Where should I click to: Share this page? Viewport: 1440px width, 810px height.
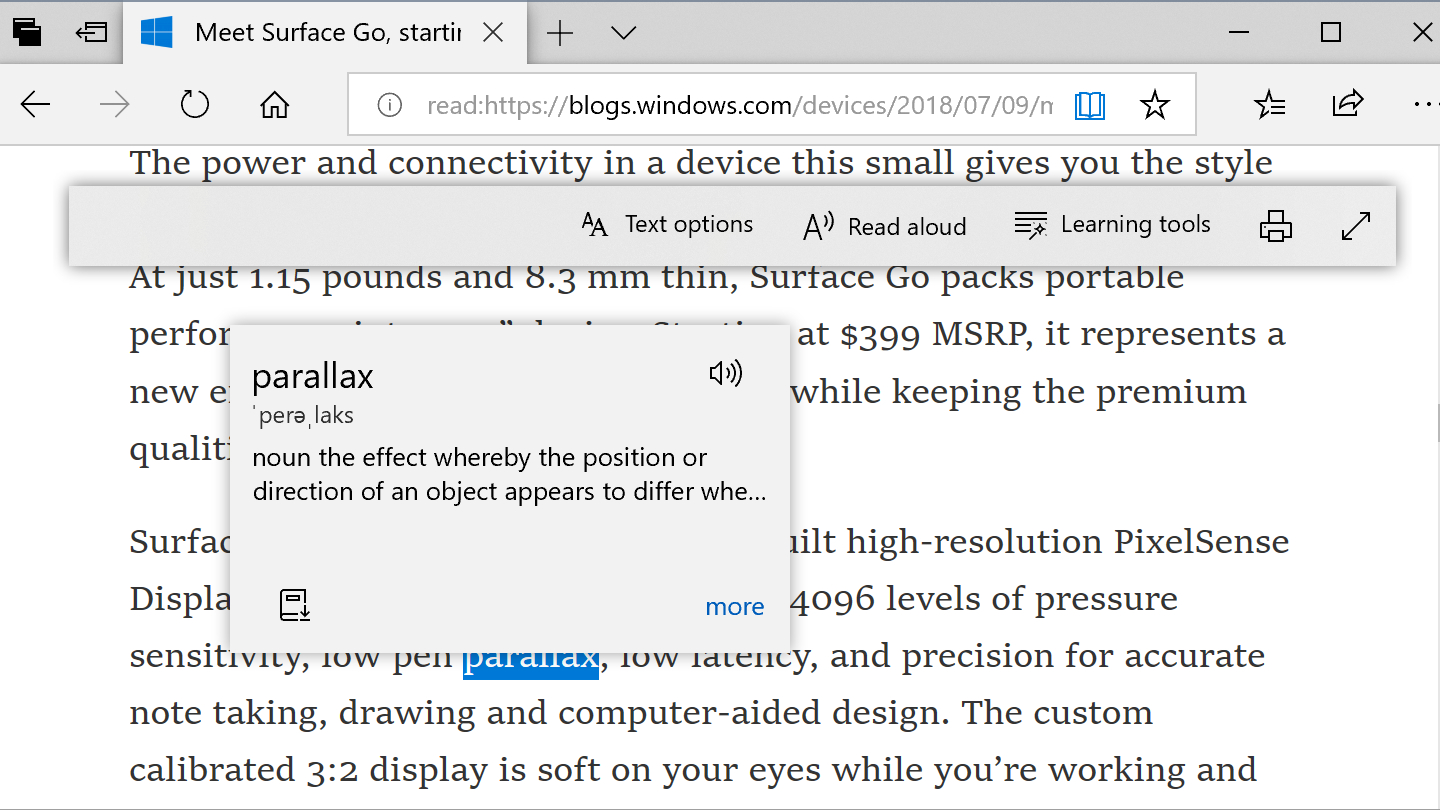point(1347,103)
